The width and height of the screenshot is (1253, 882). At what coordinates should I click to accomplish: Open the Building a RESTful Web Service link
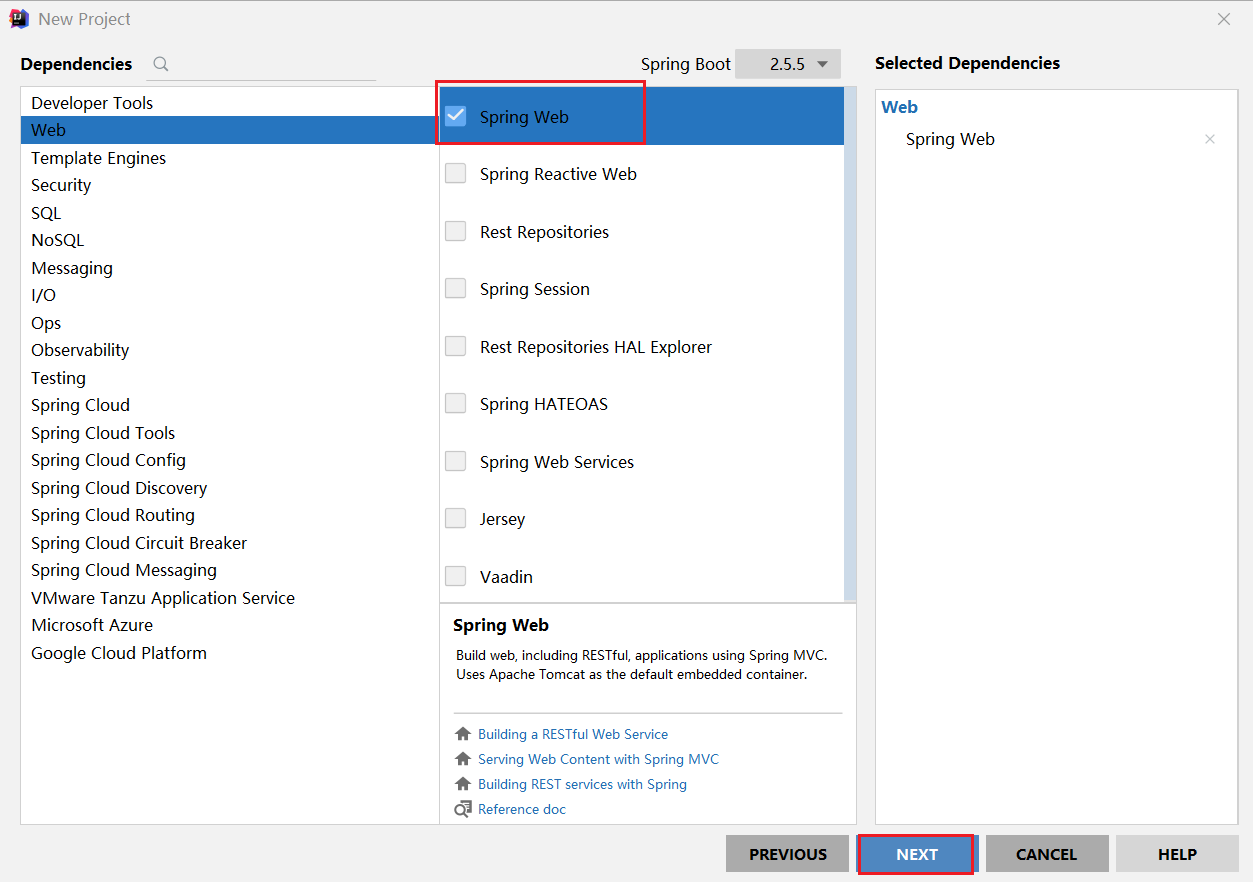point(572,734)
